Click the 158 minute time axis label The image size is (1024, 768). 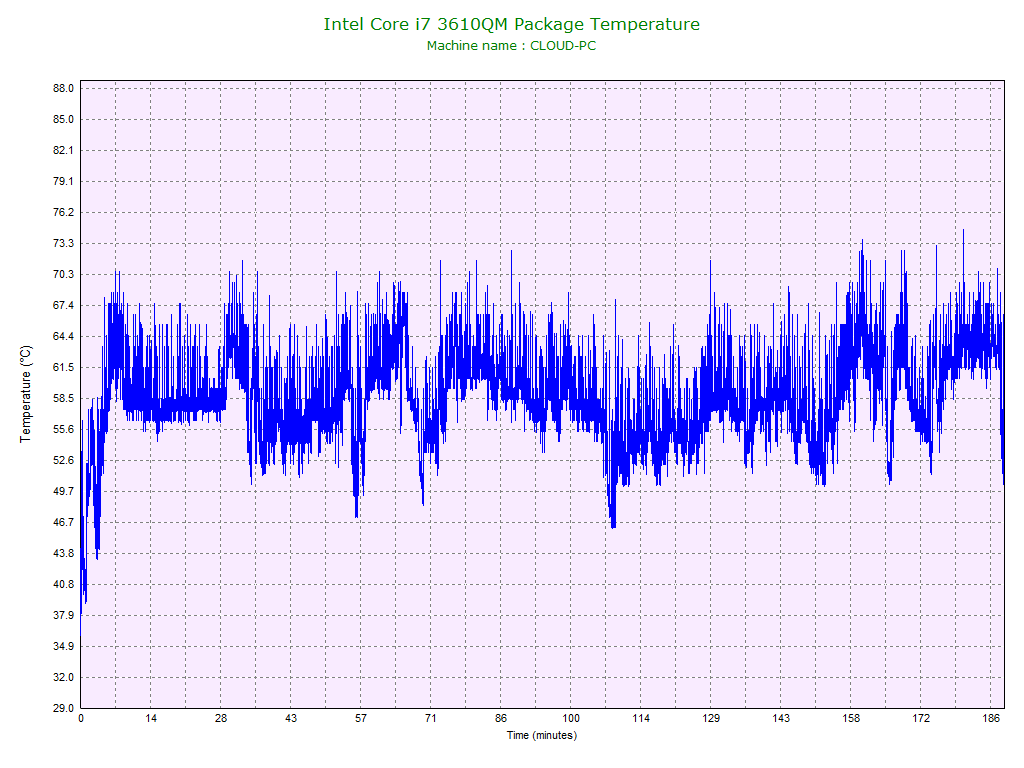click(851, 718)
